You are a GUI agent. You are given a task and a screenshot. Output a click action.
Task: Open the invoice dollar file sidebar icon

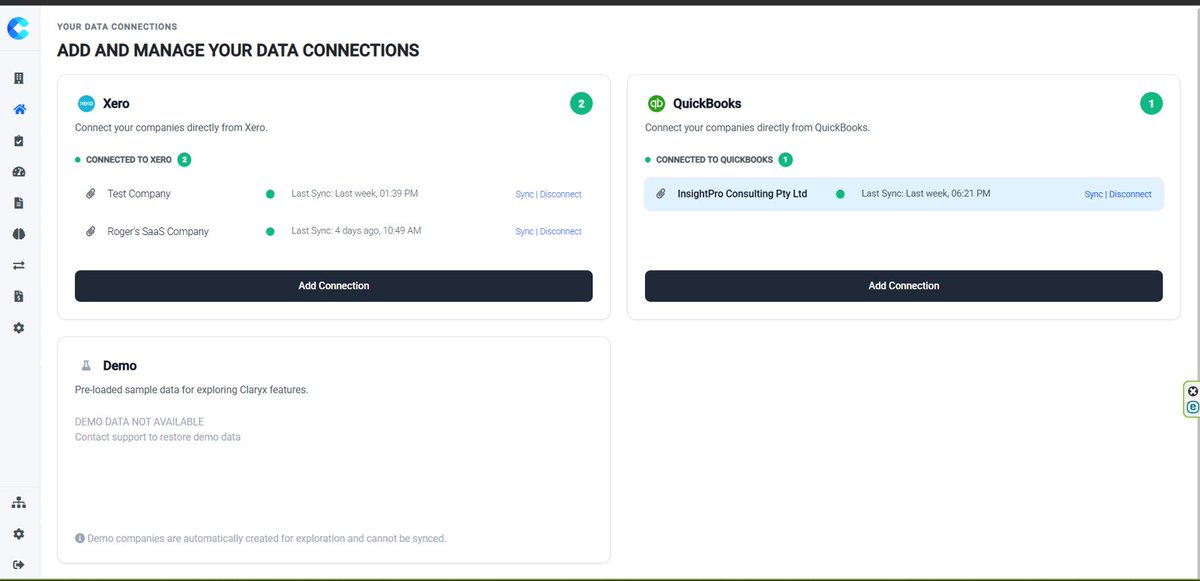(x=18, y=296)
